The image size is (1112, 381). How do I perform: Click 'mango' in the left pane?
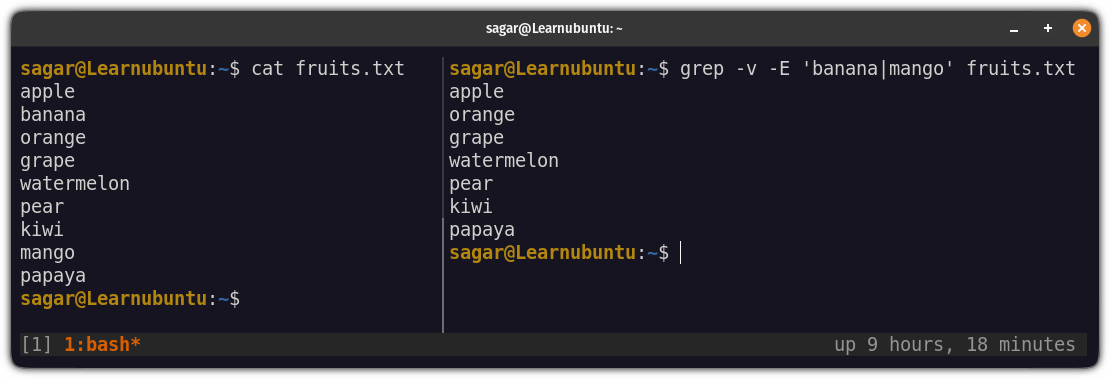coord(48,253)
